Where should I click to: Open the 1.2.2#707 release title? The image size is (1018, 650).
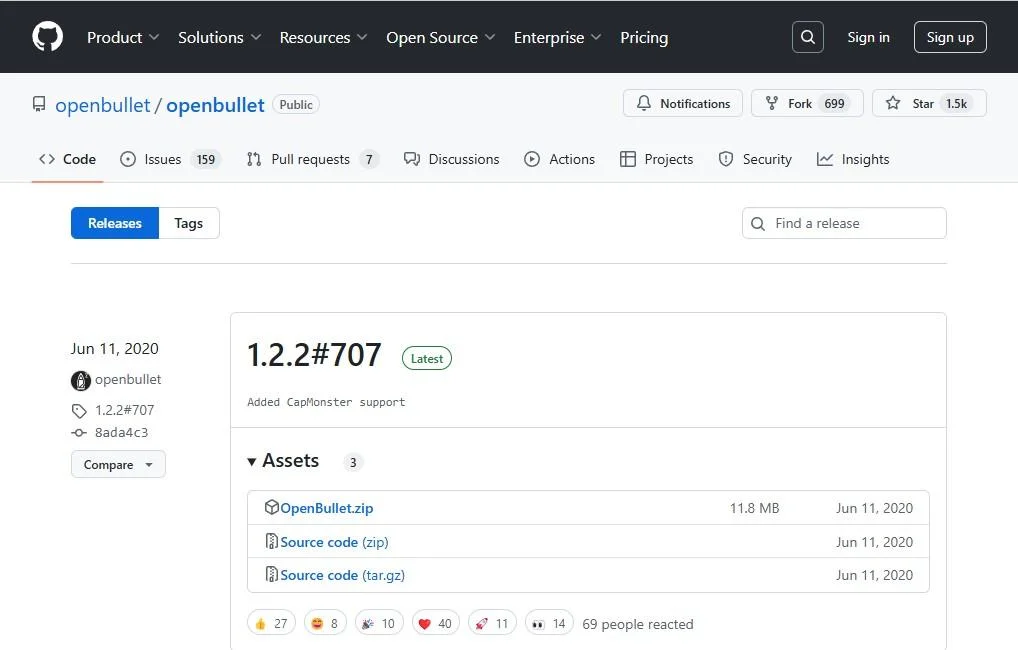point(314,355)
